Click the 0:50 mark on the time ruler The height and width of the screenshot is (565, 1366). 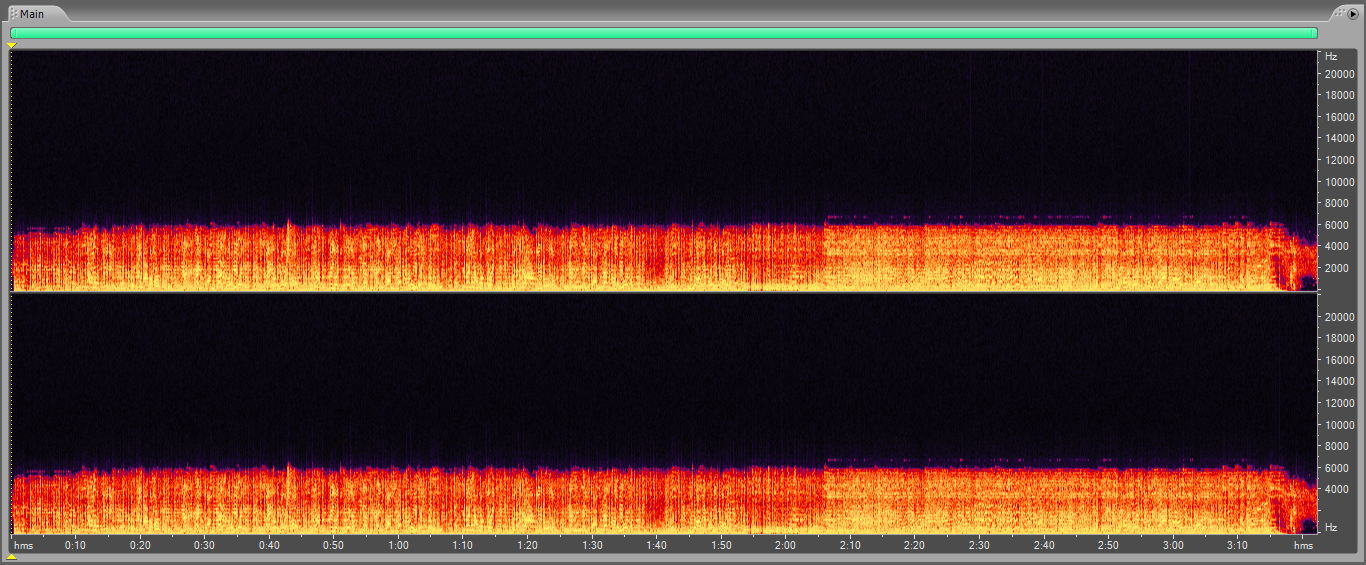(x=333, y=546)
